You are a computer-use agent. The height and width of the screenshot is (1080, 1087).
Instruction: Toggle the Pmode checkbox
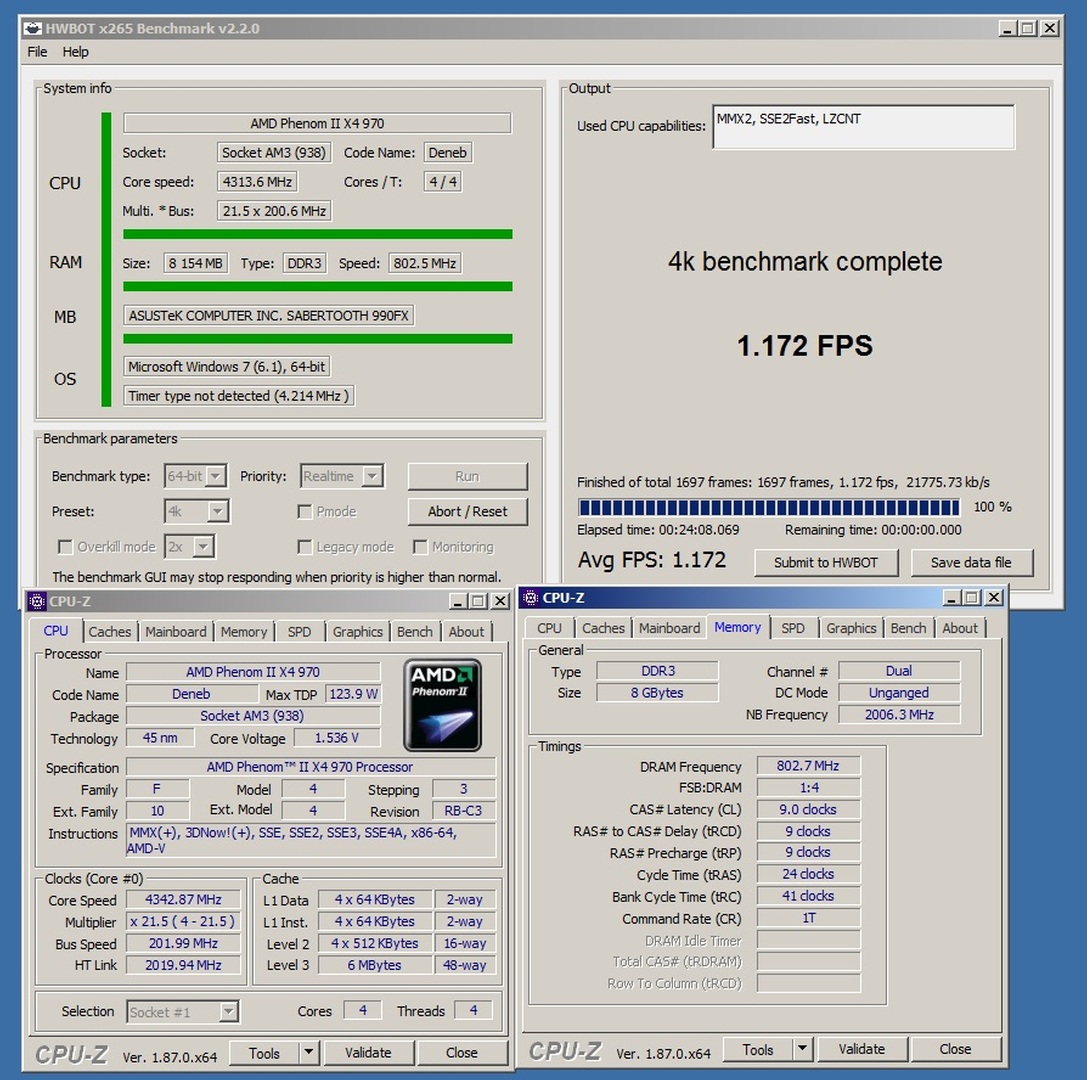point(304,512)
